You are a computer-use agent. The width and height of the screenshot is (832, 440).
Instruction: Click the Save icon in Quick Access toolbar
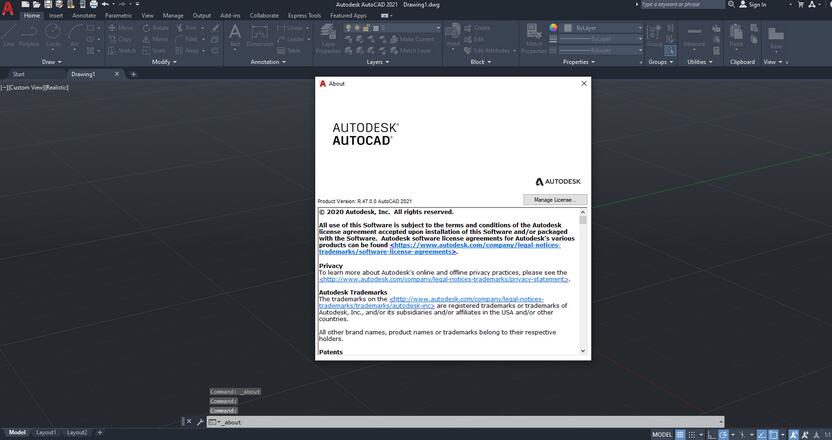[x=48, y=4]
